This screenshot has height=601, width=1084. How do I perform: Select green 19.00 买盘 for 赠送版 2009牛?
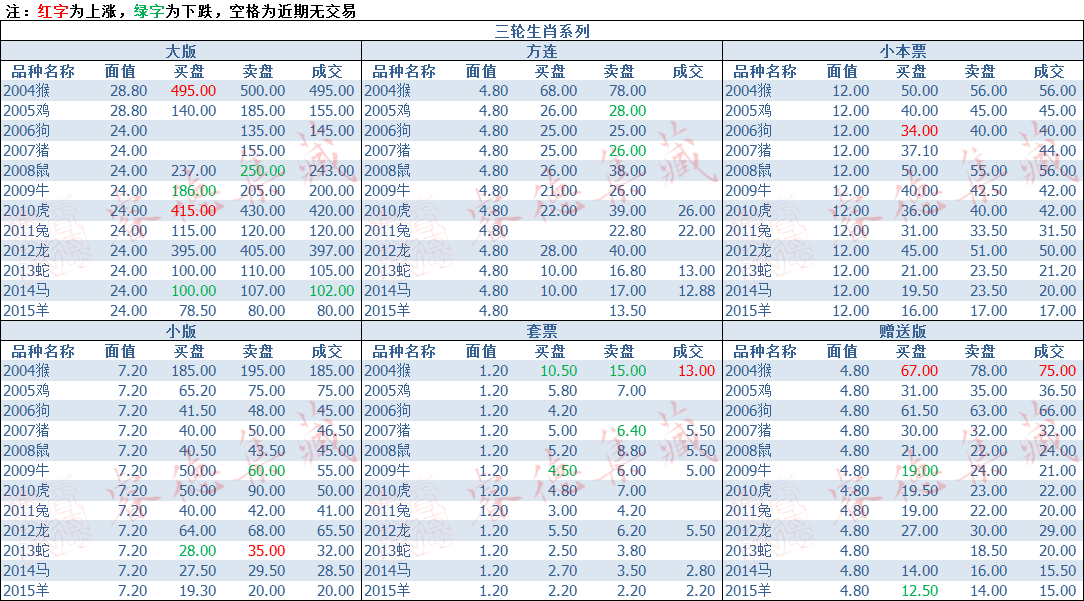[x=919, y=470]
